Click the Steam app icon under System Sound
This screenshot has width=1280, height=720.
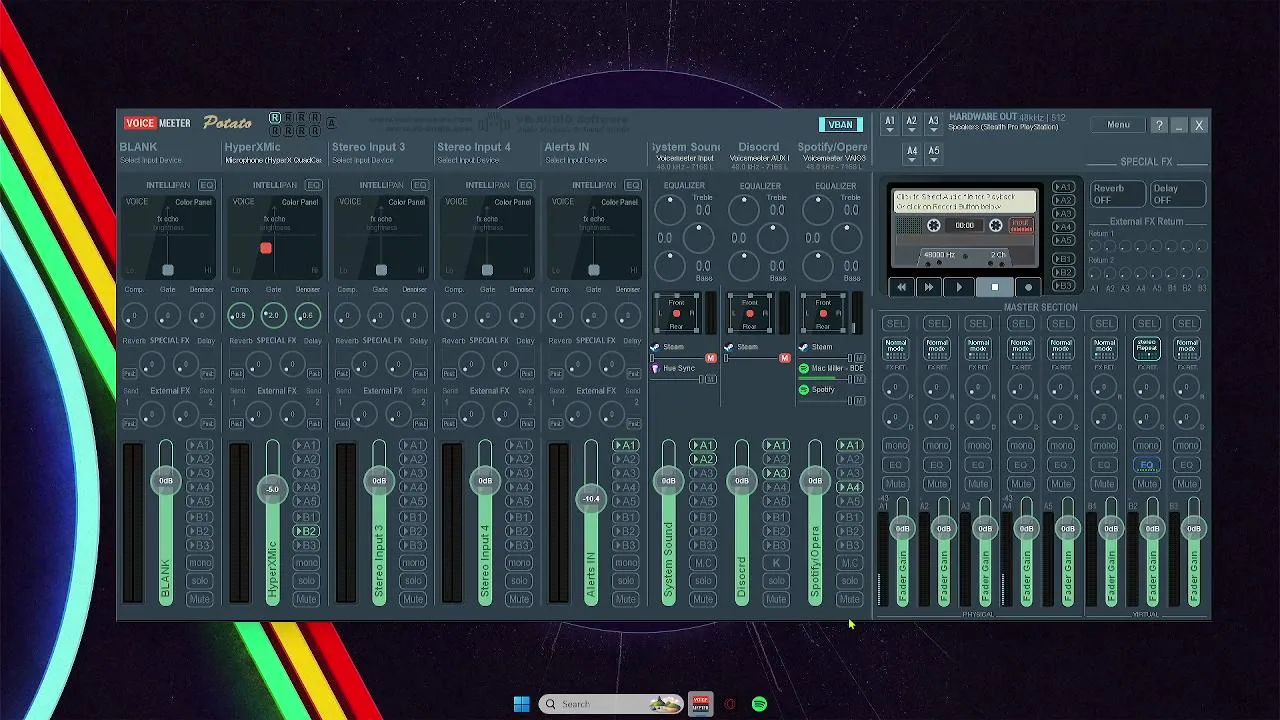coord(655,347)
